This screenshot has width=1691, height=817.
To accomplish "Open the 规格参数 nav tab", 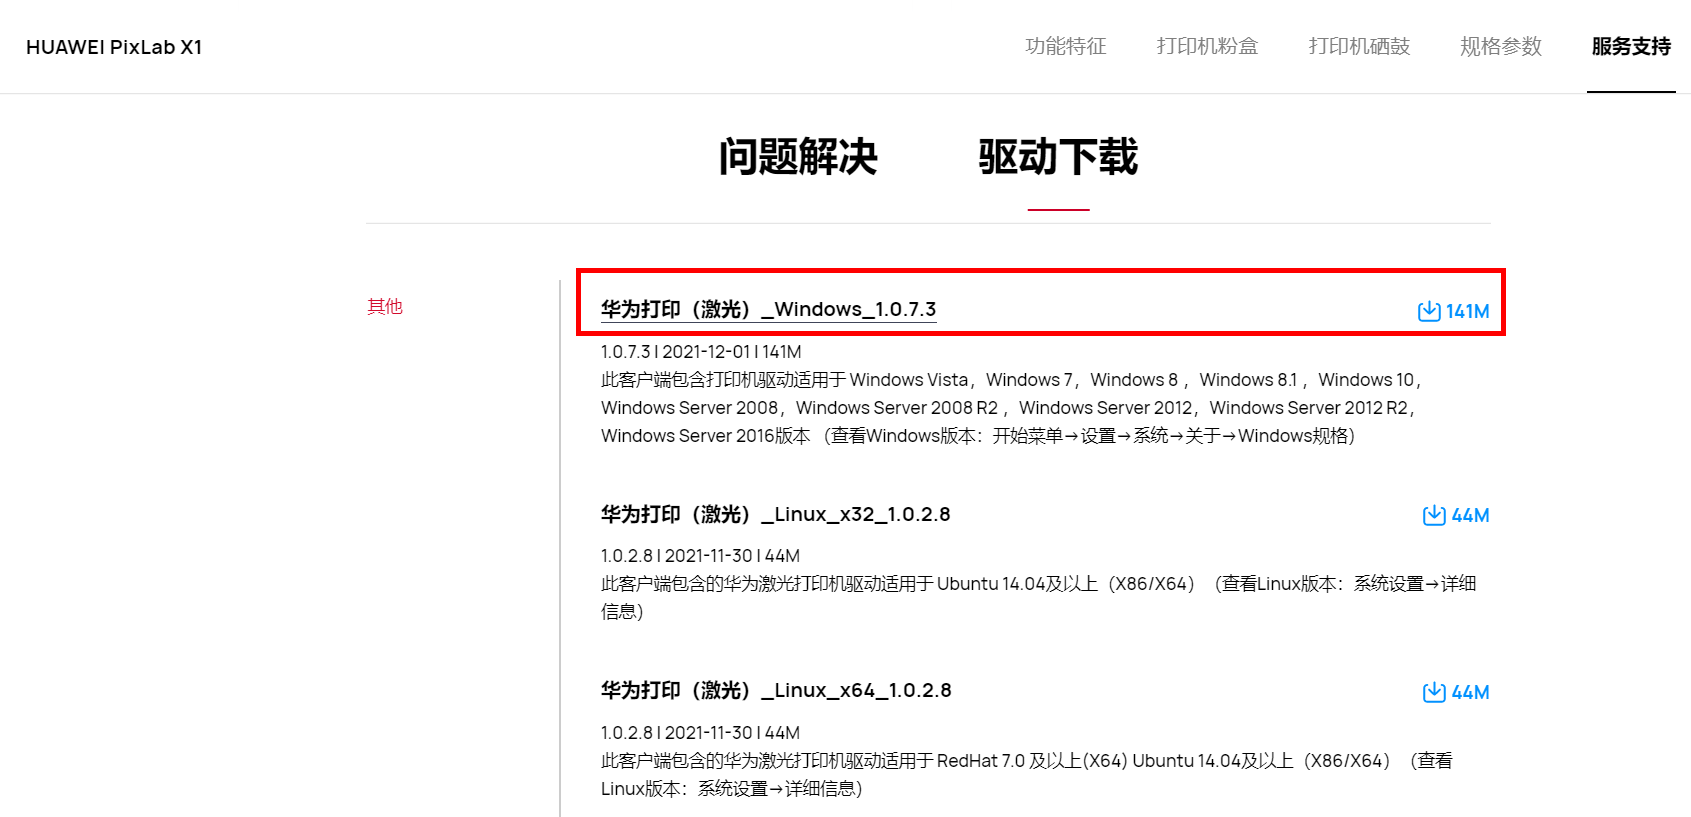I will point(1501,46).
